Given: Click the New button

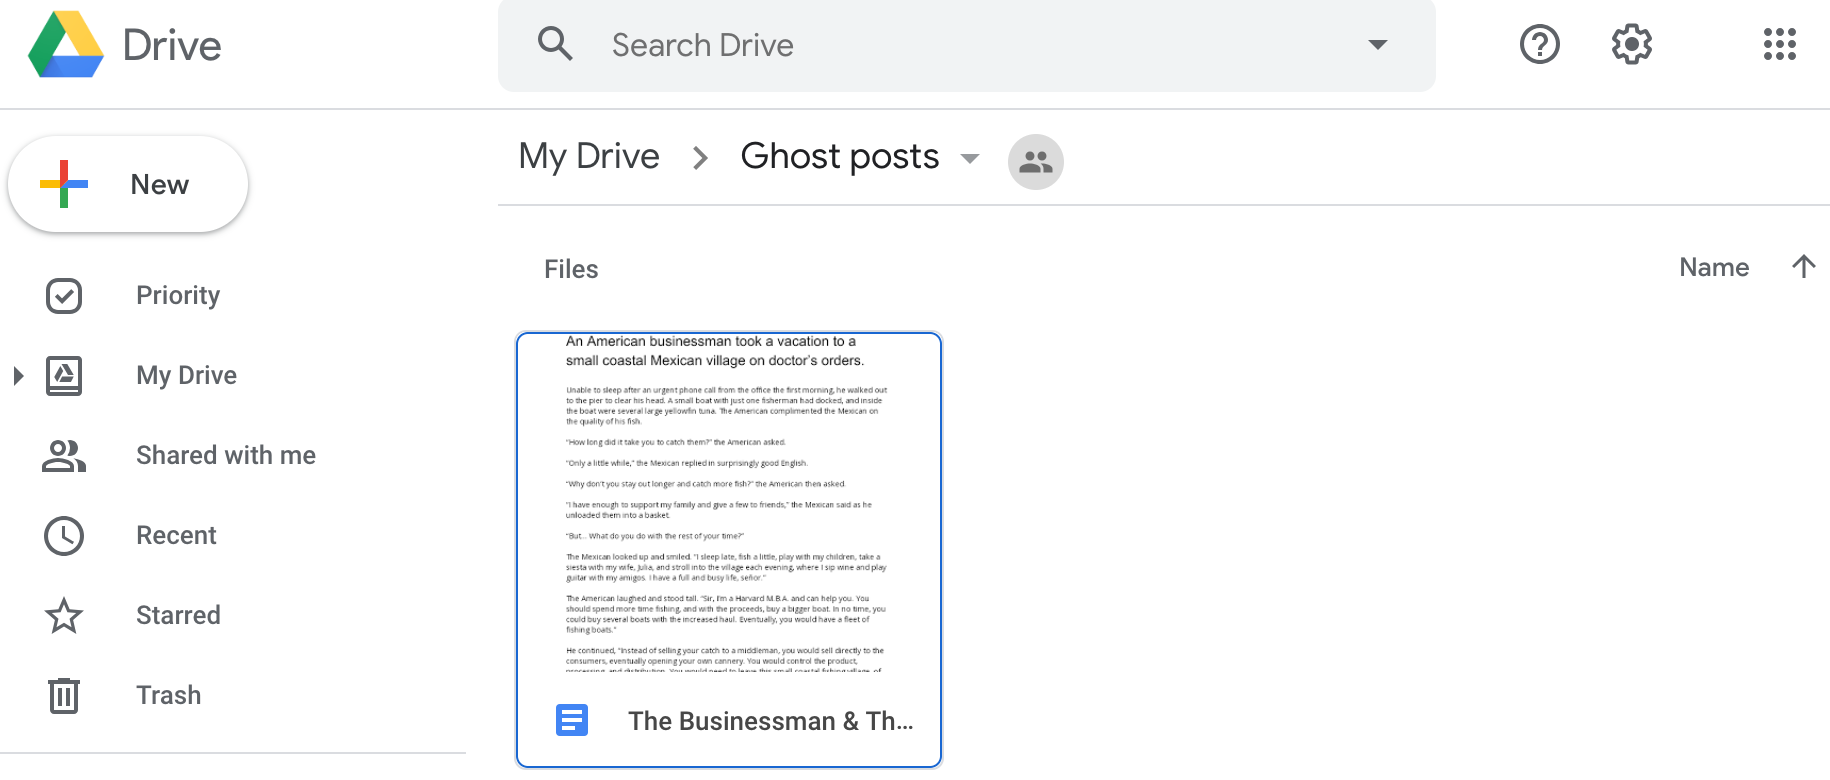Looking at the screenshot, I should 128,185.
